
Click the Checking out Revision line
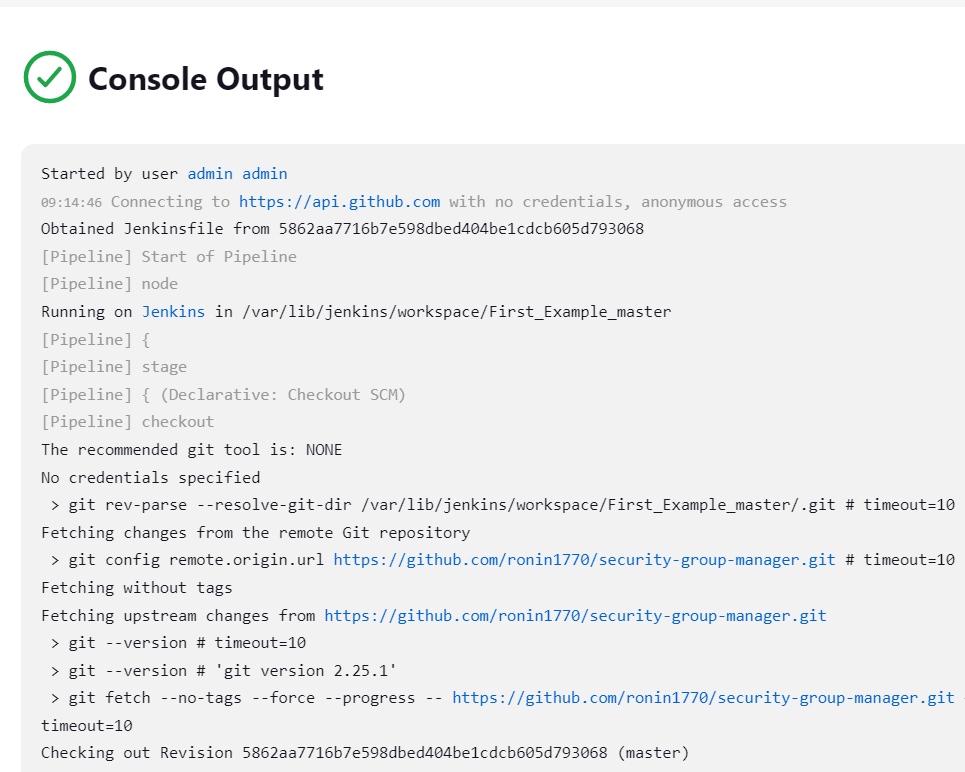click(x=365, y=752)
